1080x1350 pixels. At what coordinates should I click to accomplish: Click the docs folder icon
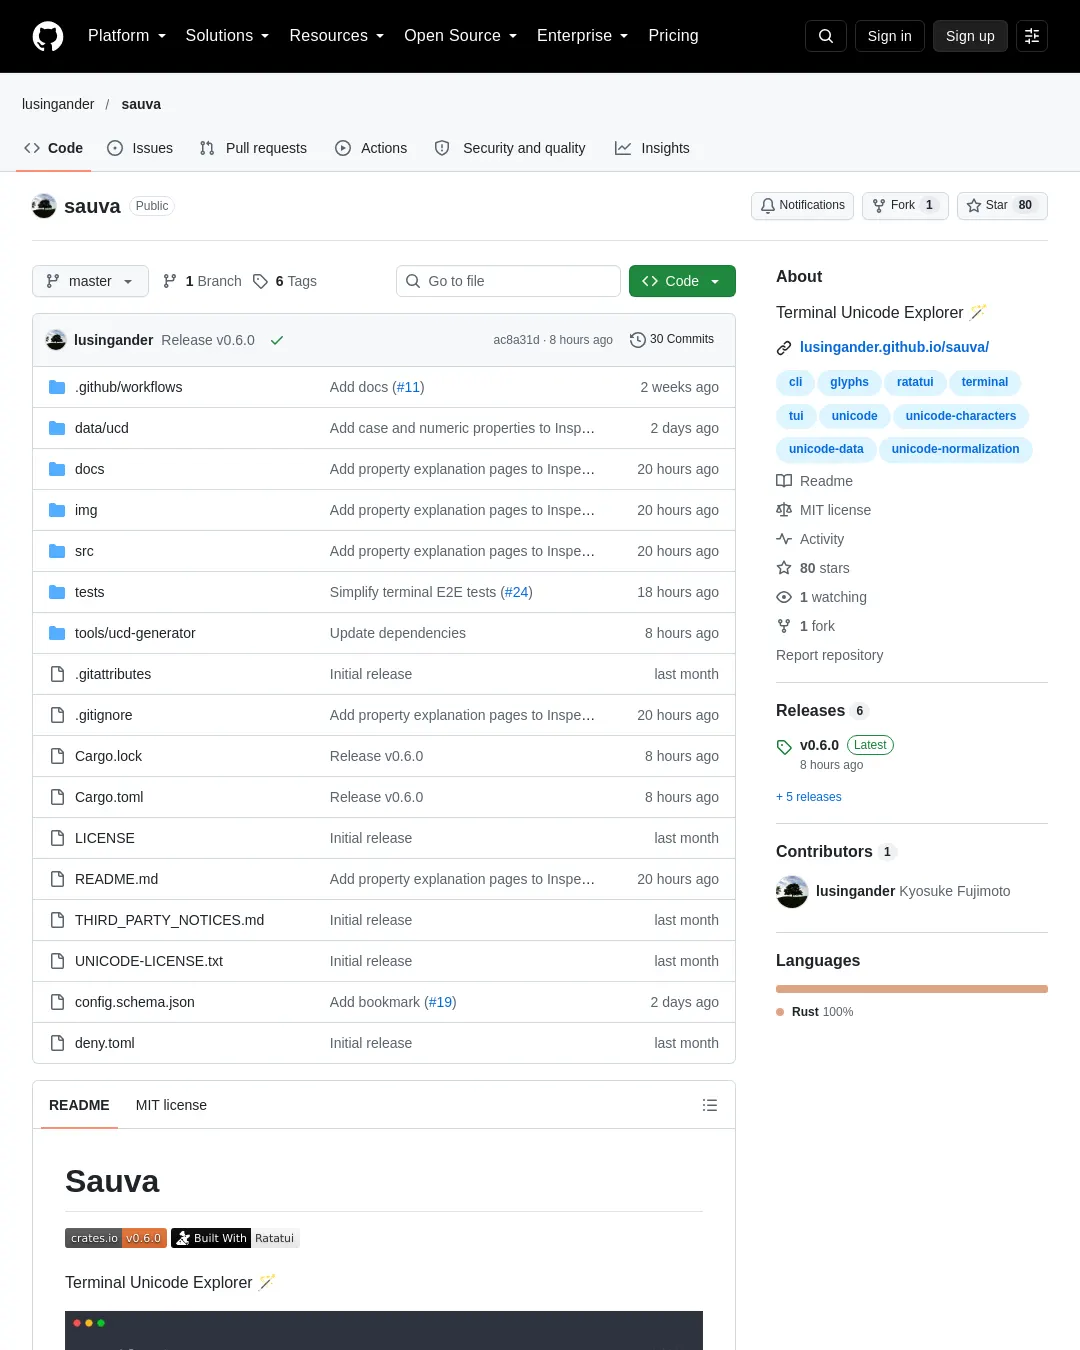click(x=57, y=469)
